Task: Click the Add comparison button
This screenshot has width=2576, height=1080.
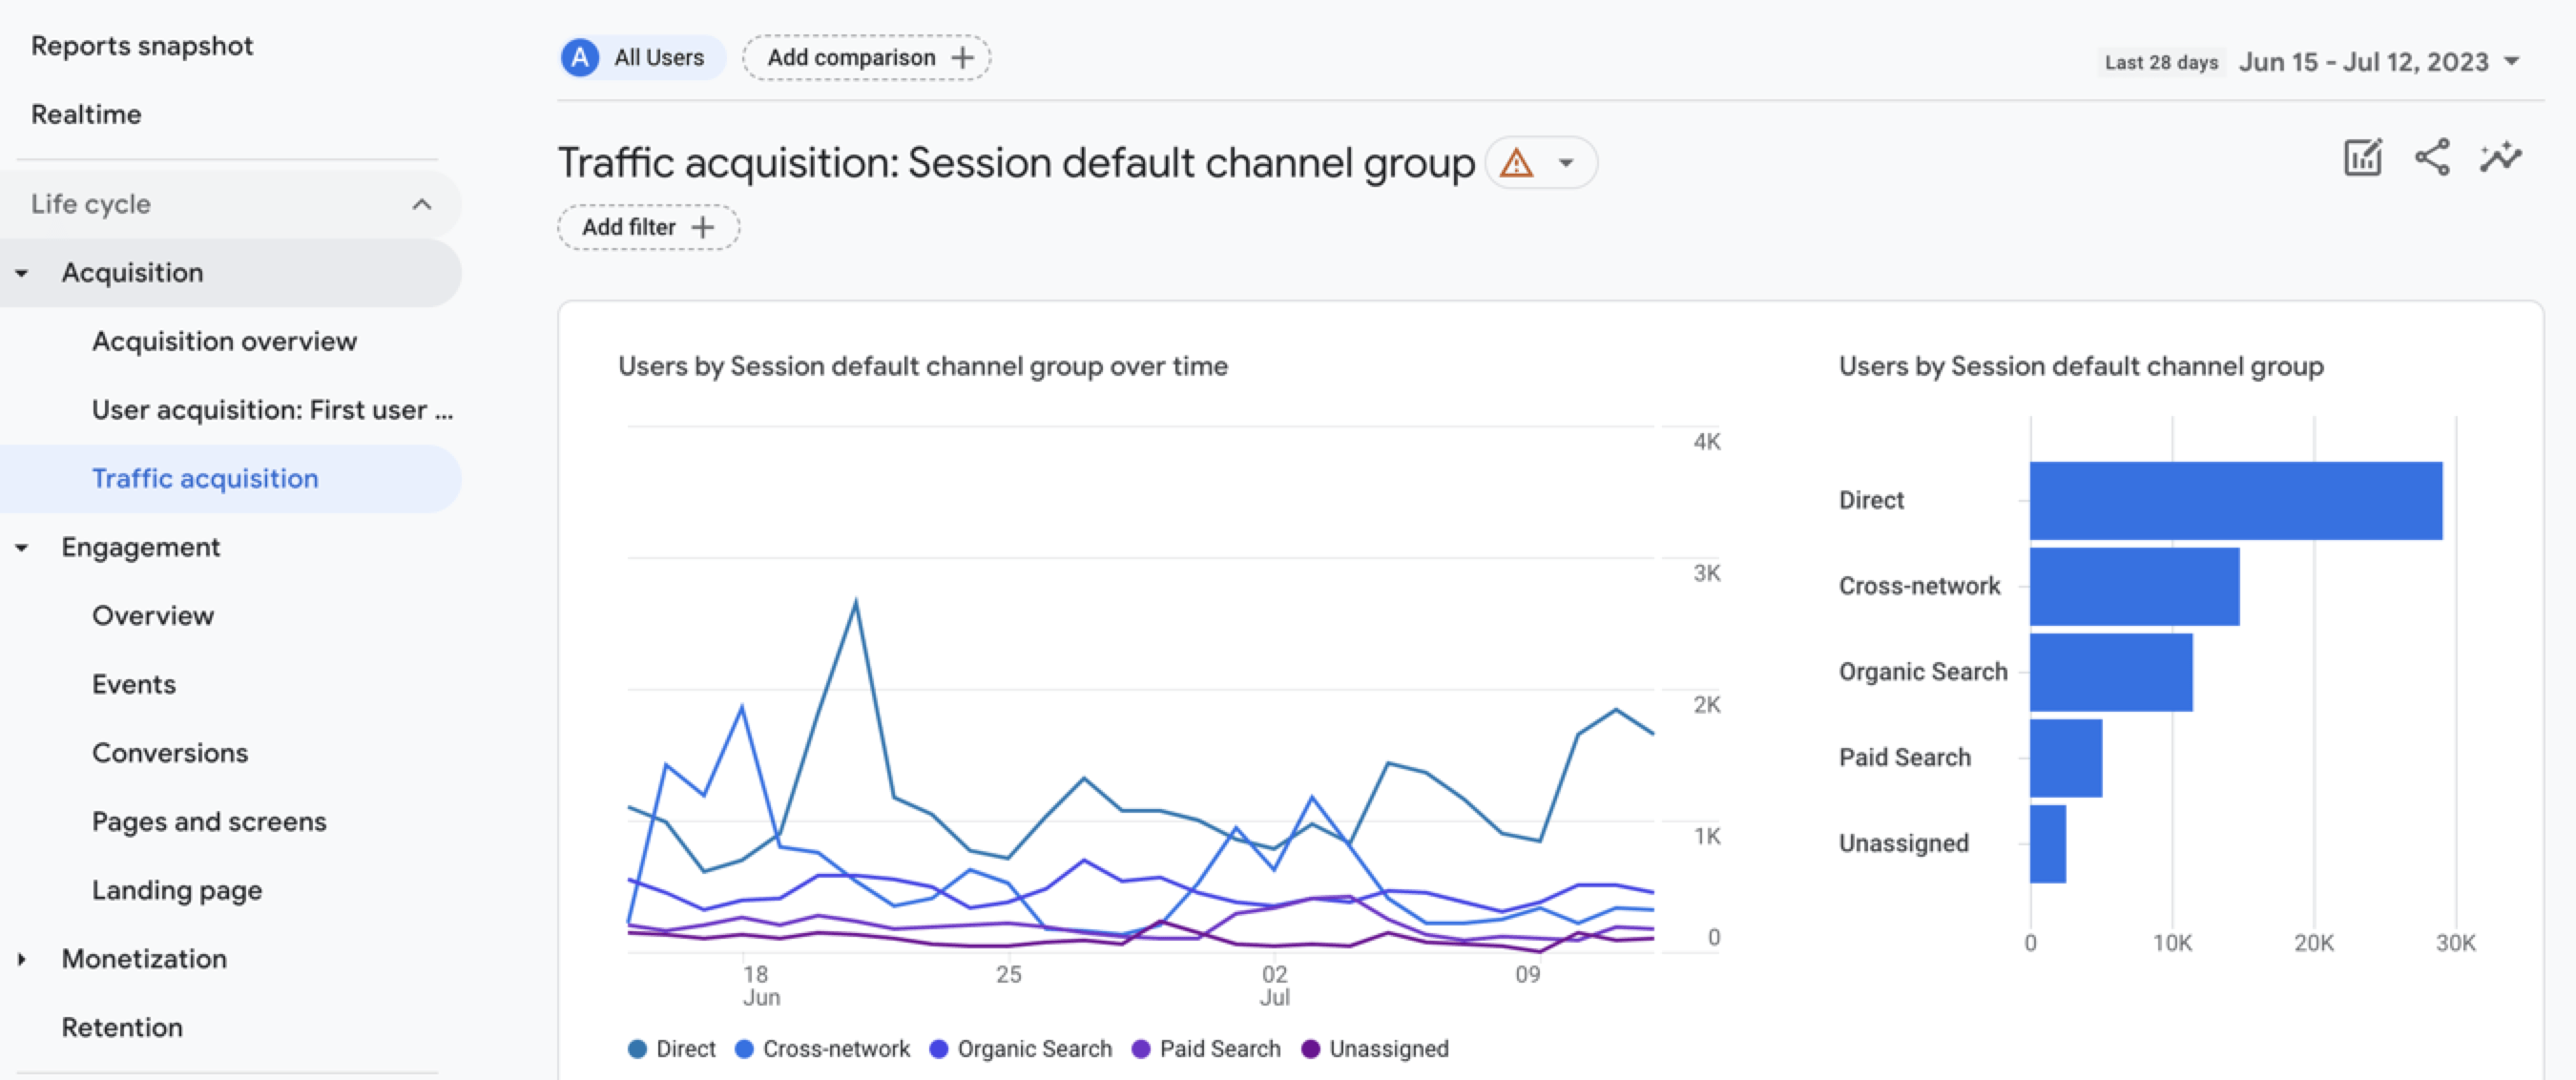Action: 866,58
